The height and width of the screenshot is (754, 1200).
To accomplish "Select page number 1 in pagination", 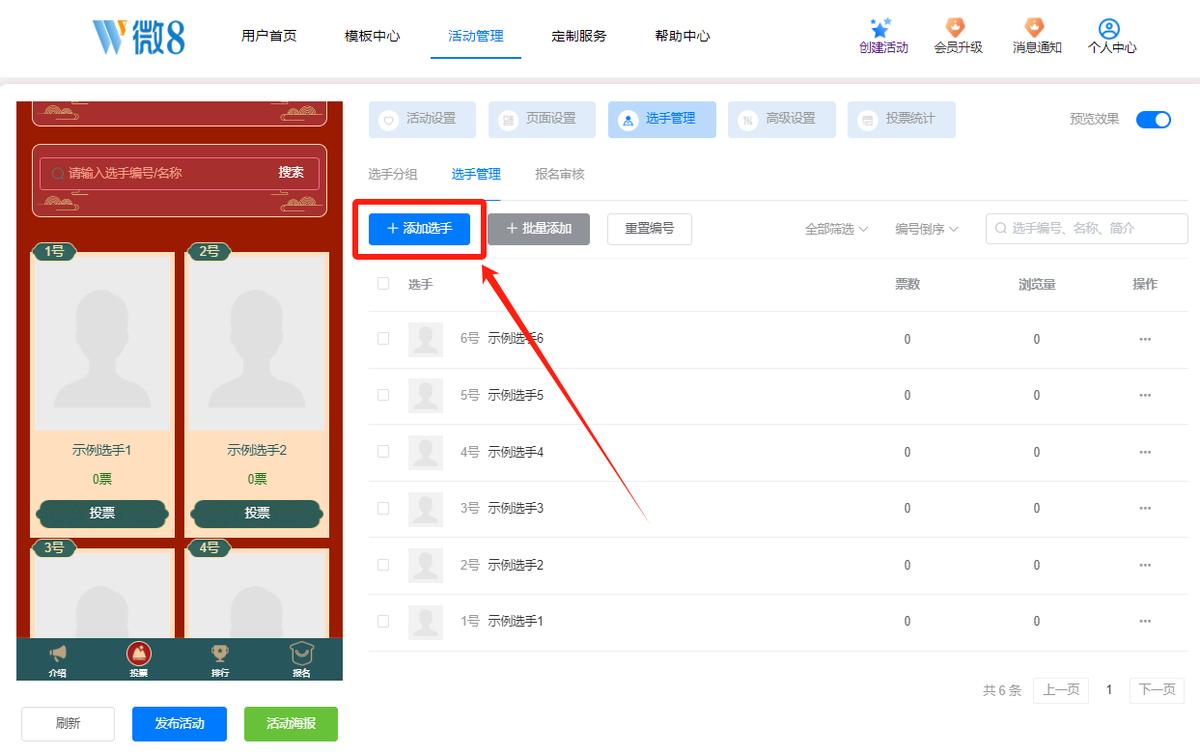I will [x=1109, y=690].
